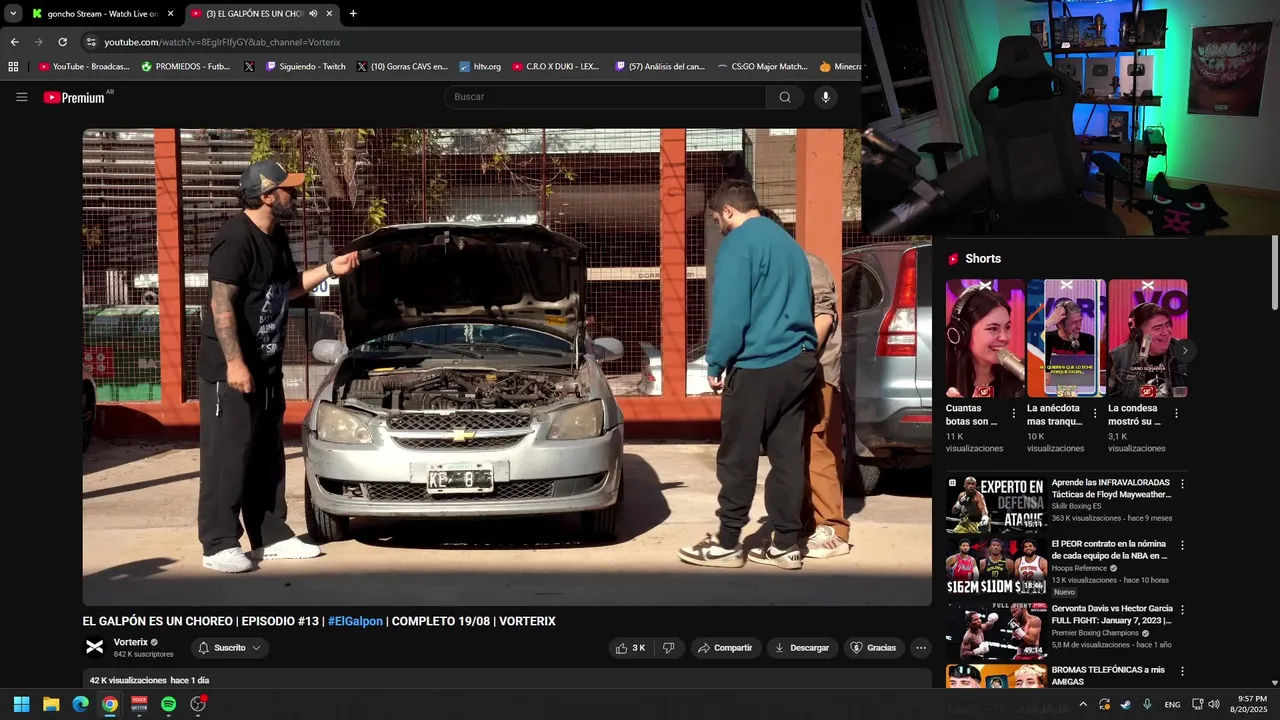Viewport: 1280px width, 720px height.
Task: Show next Shorts with the arrow
Action: (1185, 351)
